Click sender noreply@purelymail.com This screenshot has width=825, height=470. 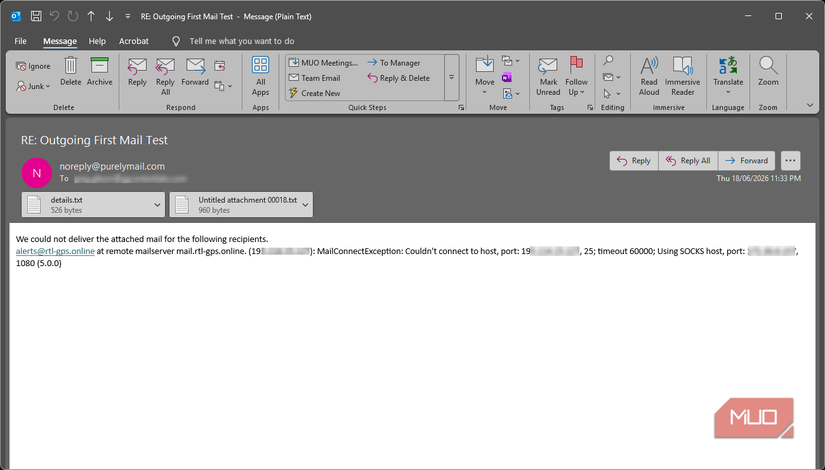pos(112,166)
